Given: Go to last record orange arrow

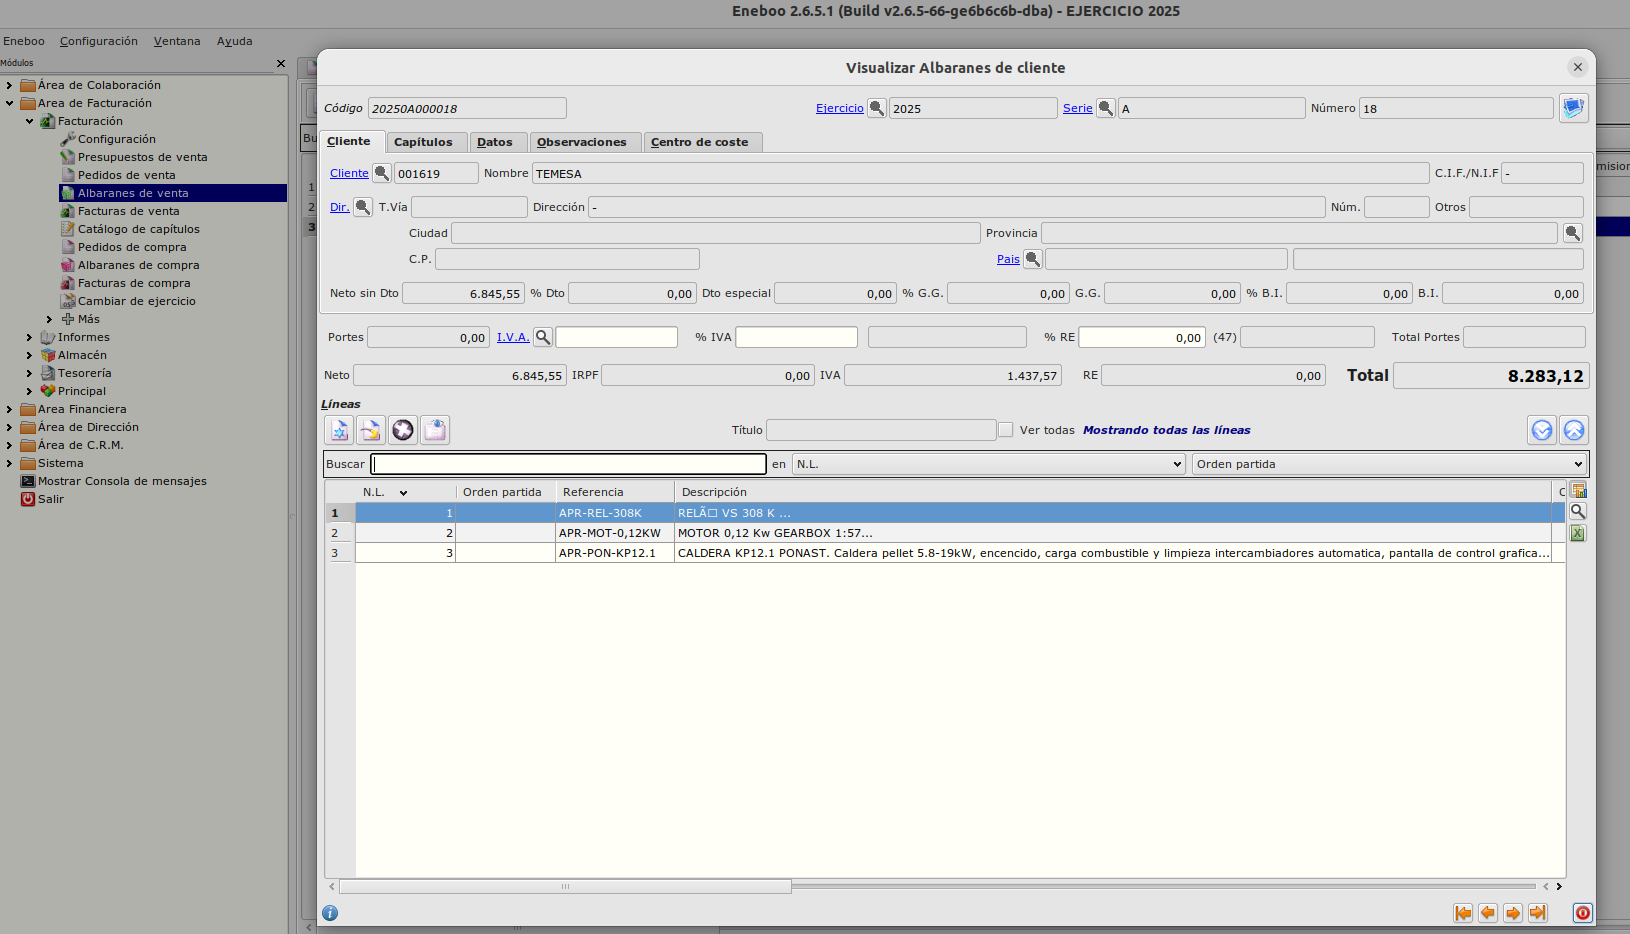Looking at the screenshot, I should tap(1538, 913).
